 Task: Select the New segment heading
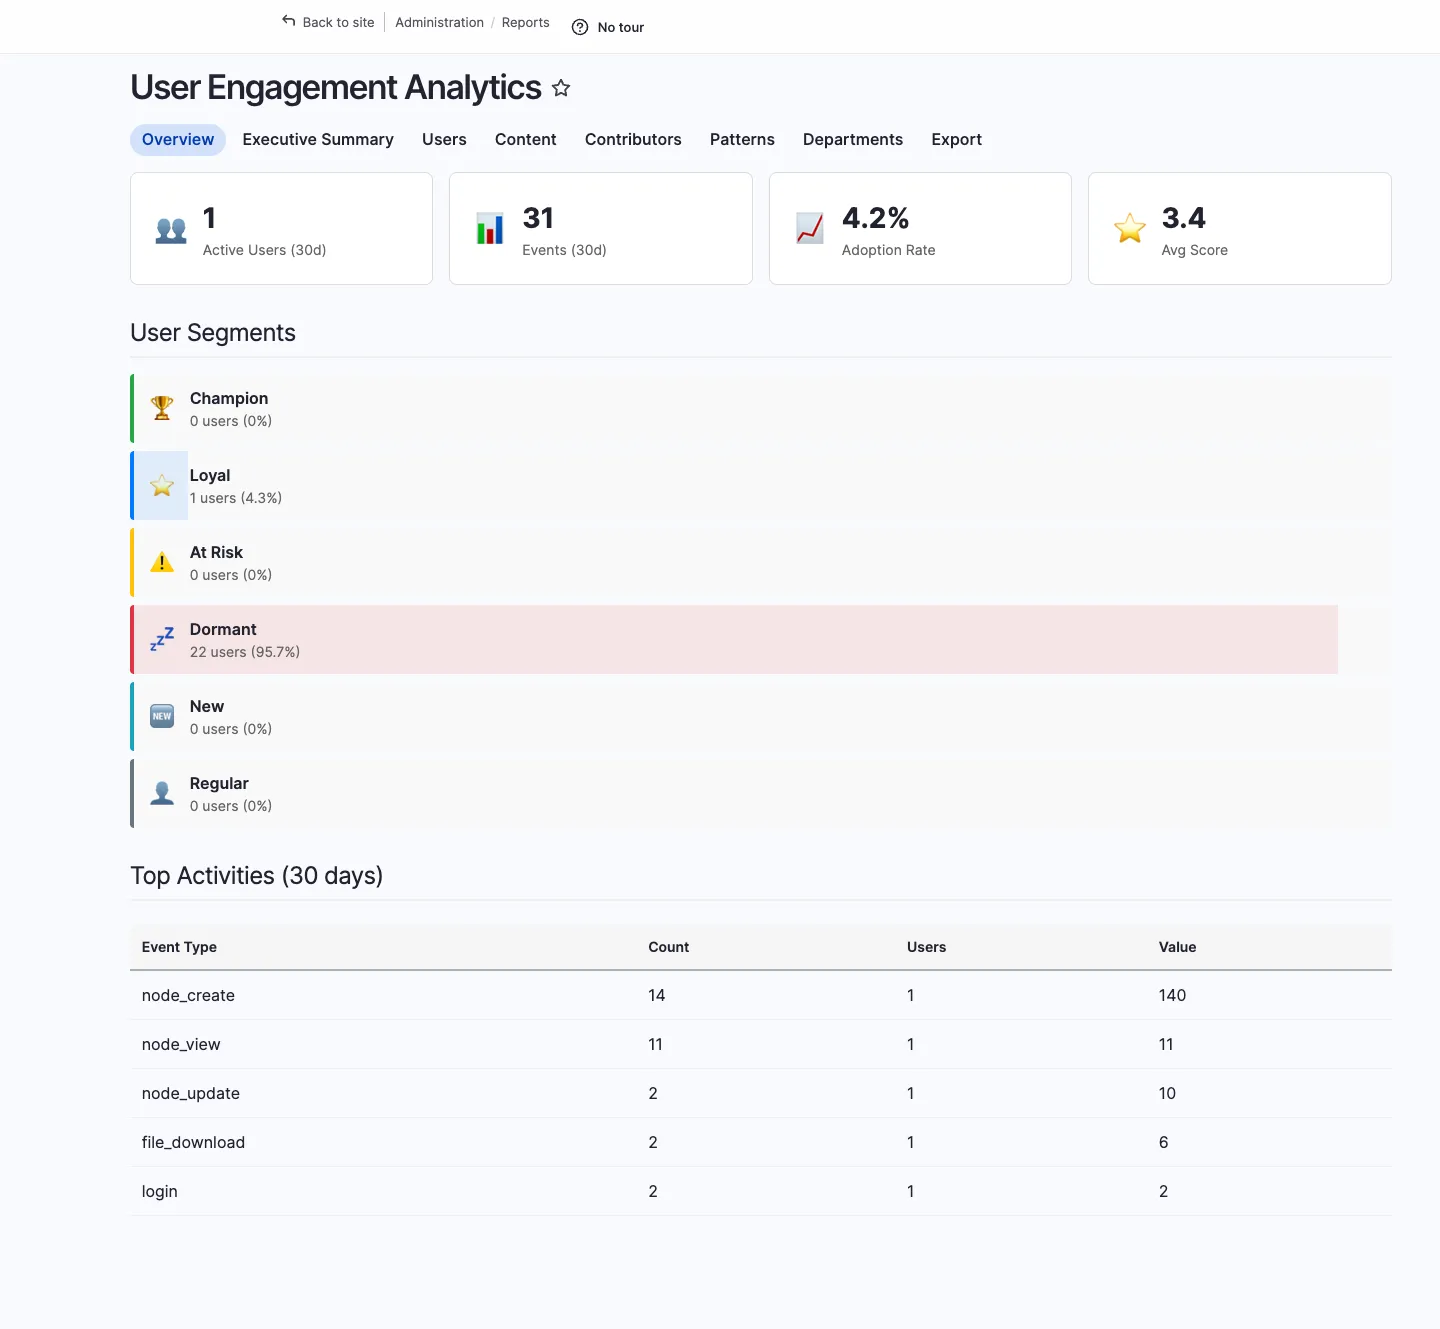click(x=207, y=706)
